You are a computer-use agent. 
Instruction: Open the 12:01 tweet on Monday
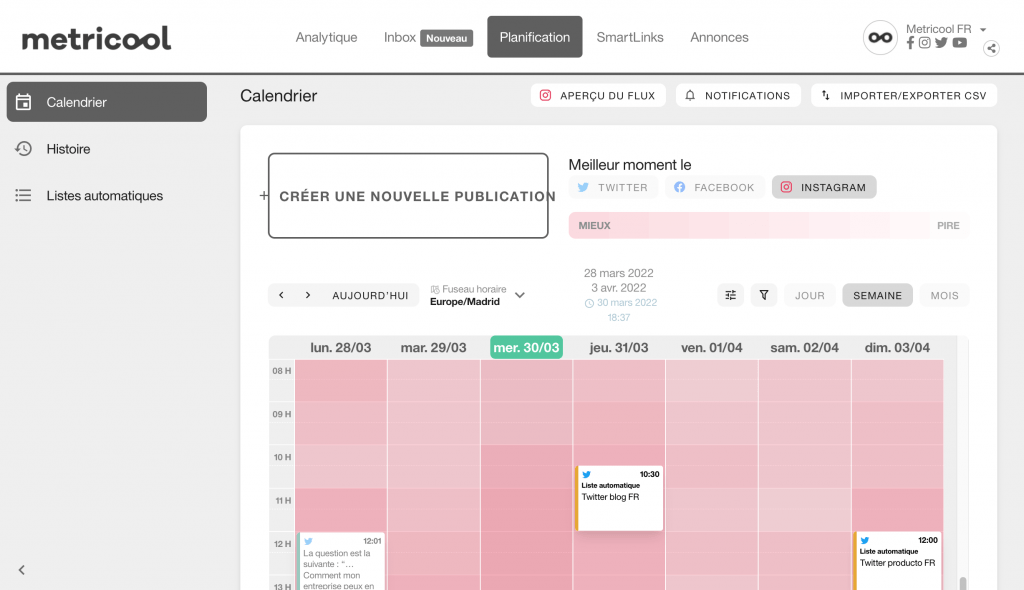(x=341, y=561)
